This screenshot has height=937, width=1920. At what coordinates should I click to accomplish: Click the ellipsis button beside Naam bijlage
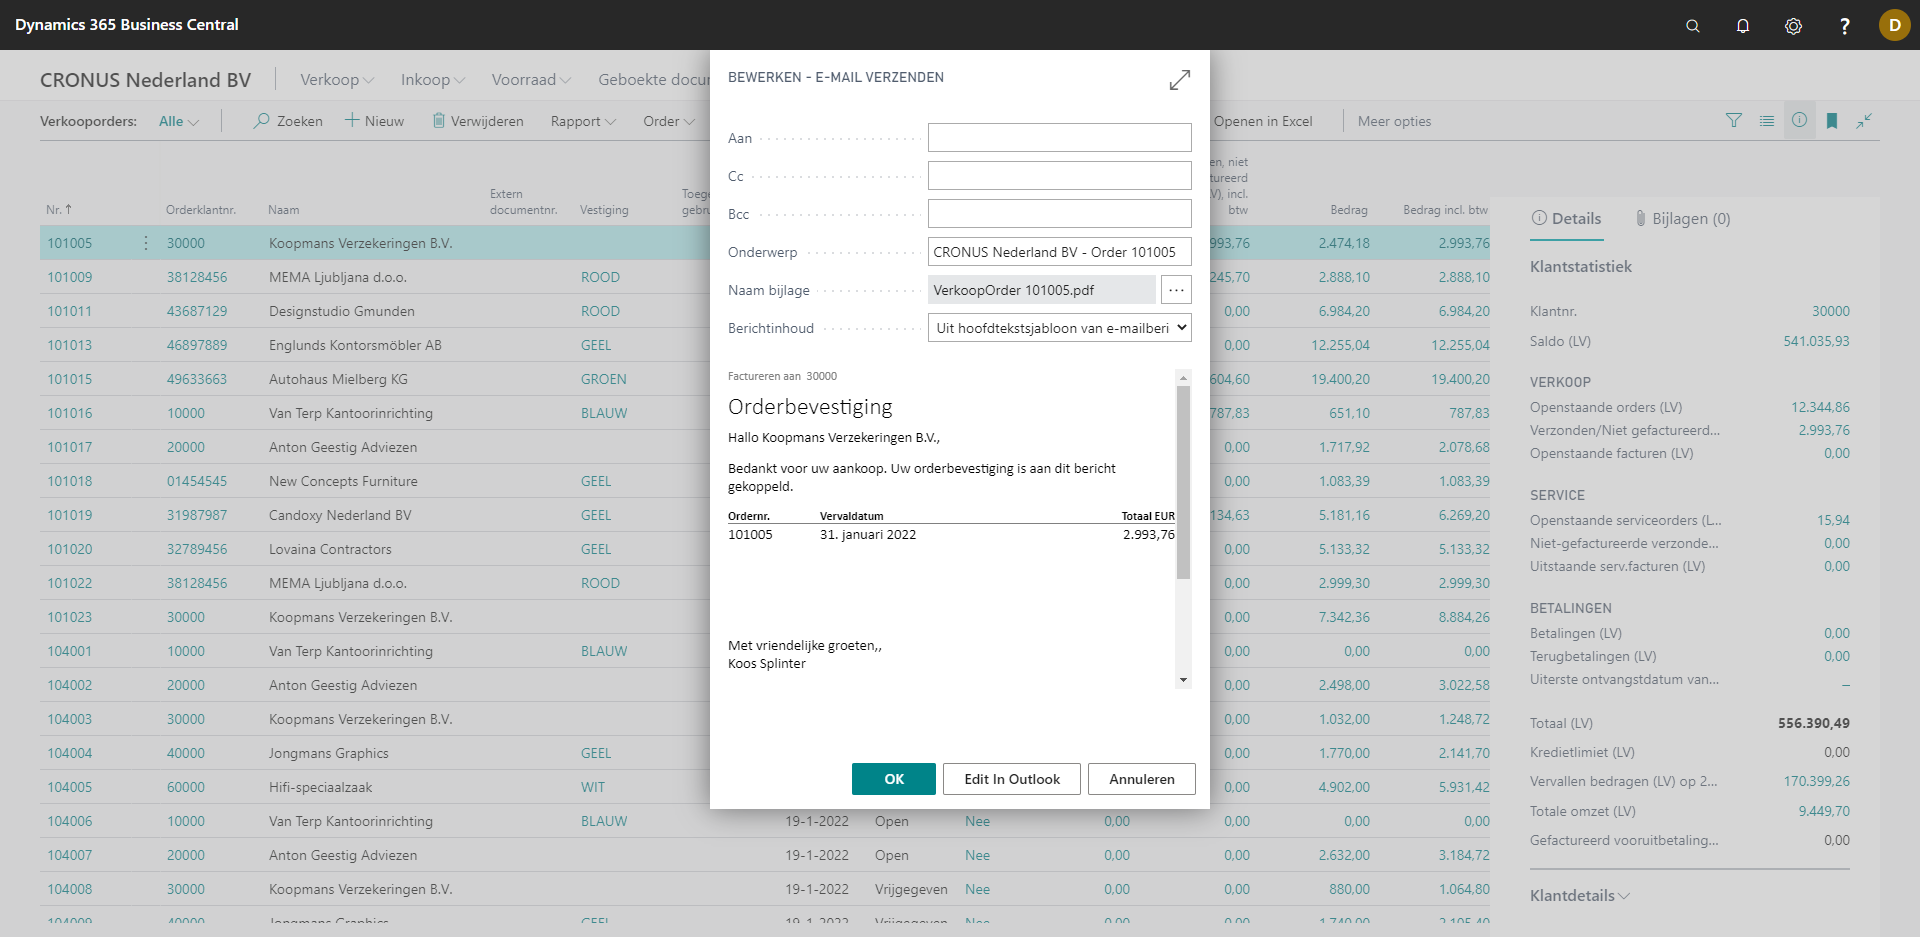[1176, 290]
